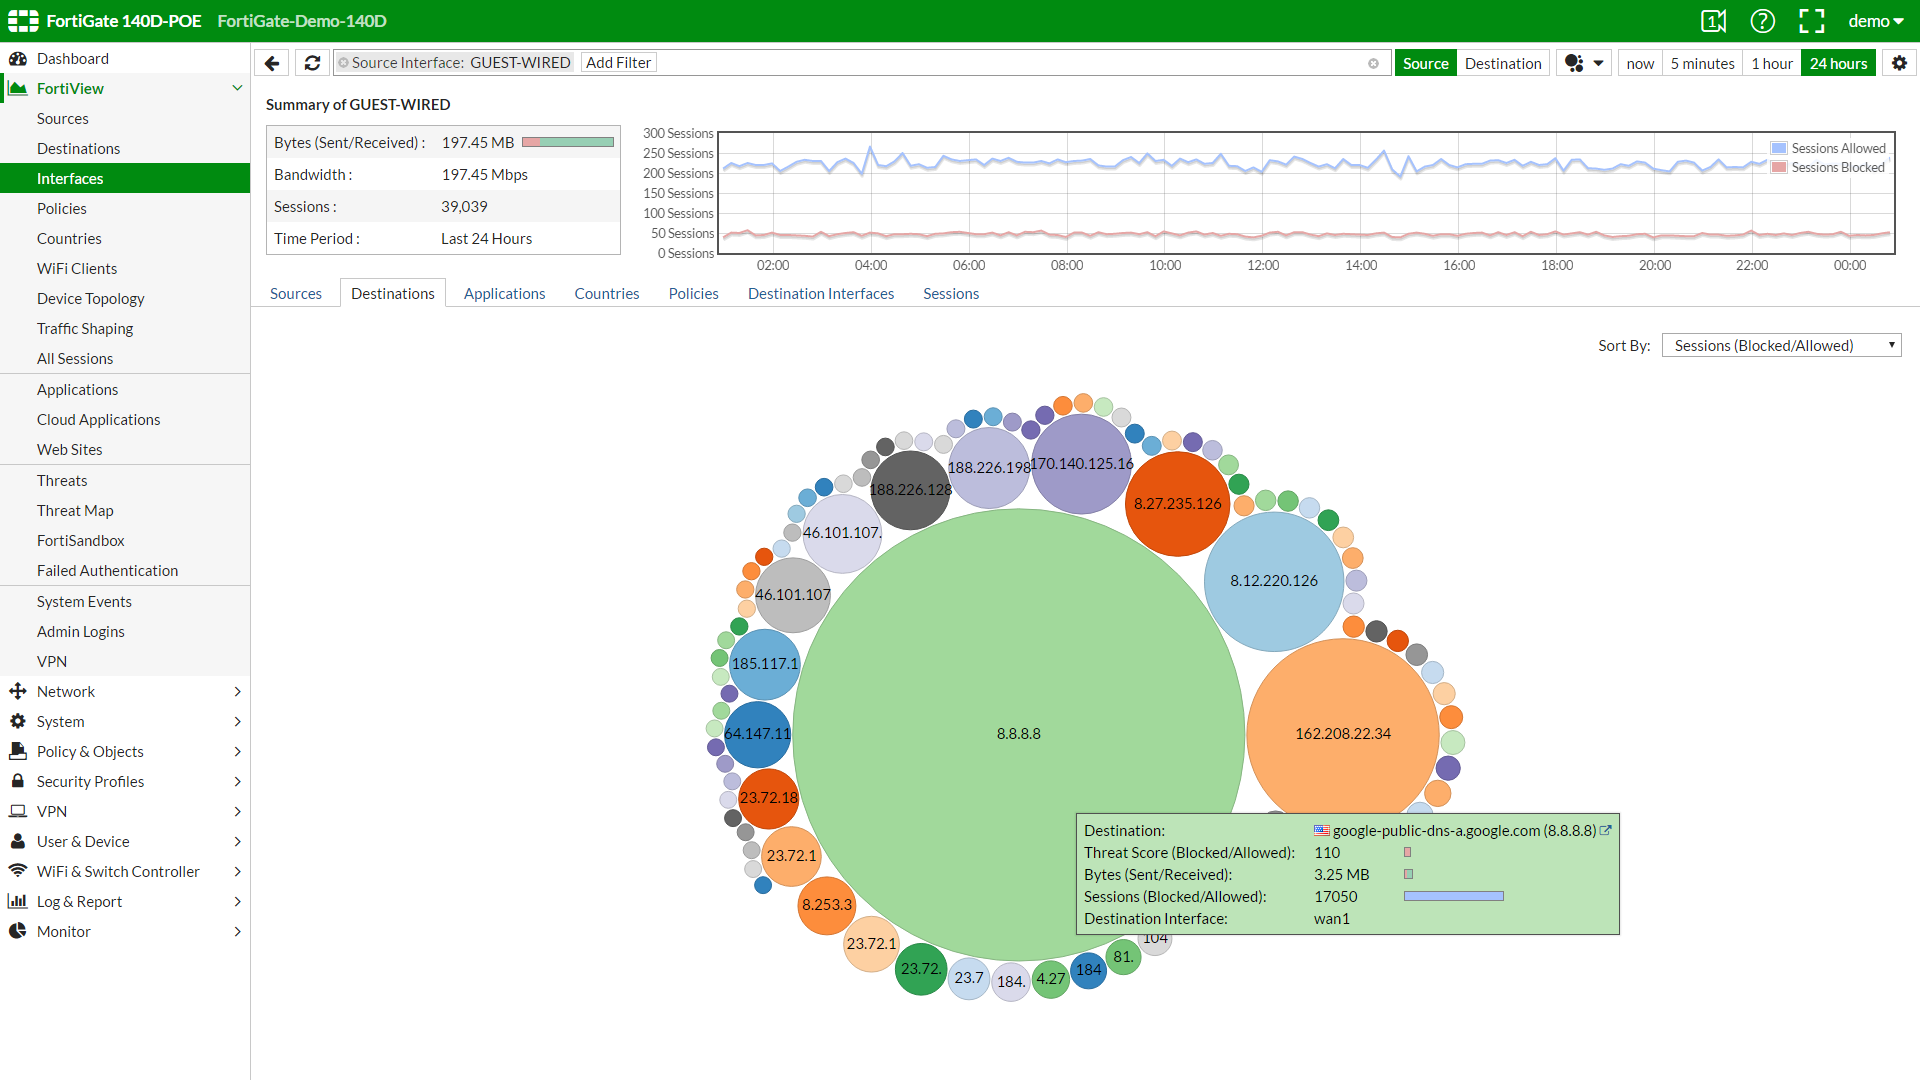Remove the Source Interface filter
This screenshot has width=1920, height=1080.
pos(344,63)
